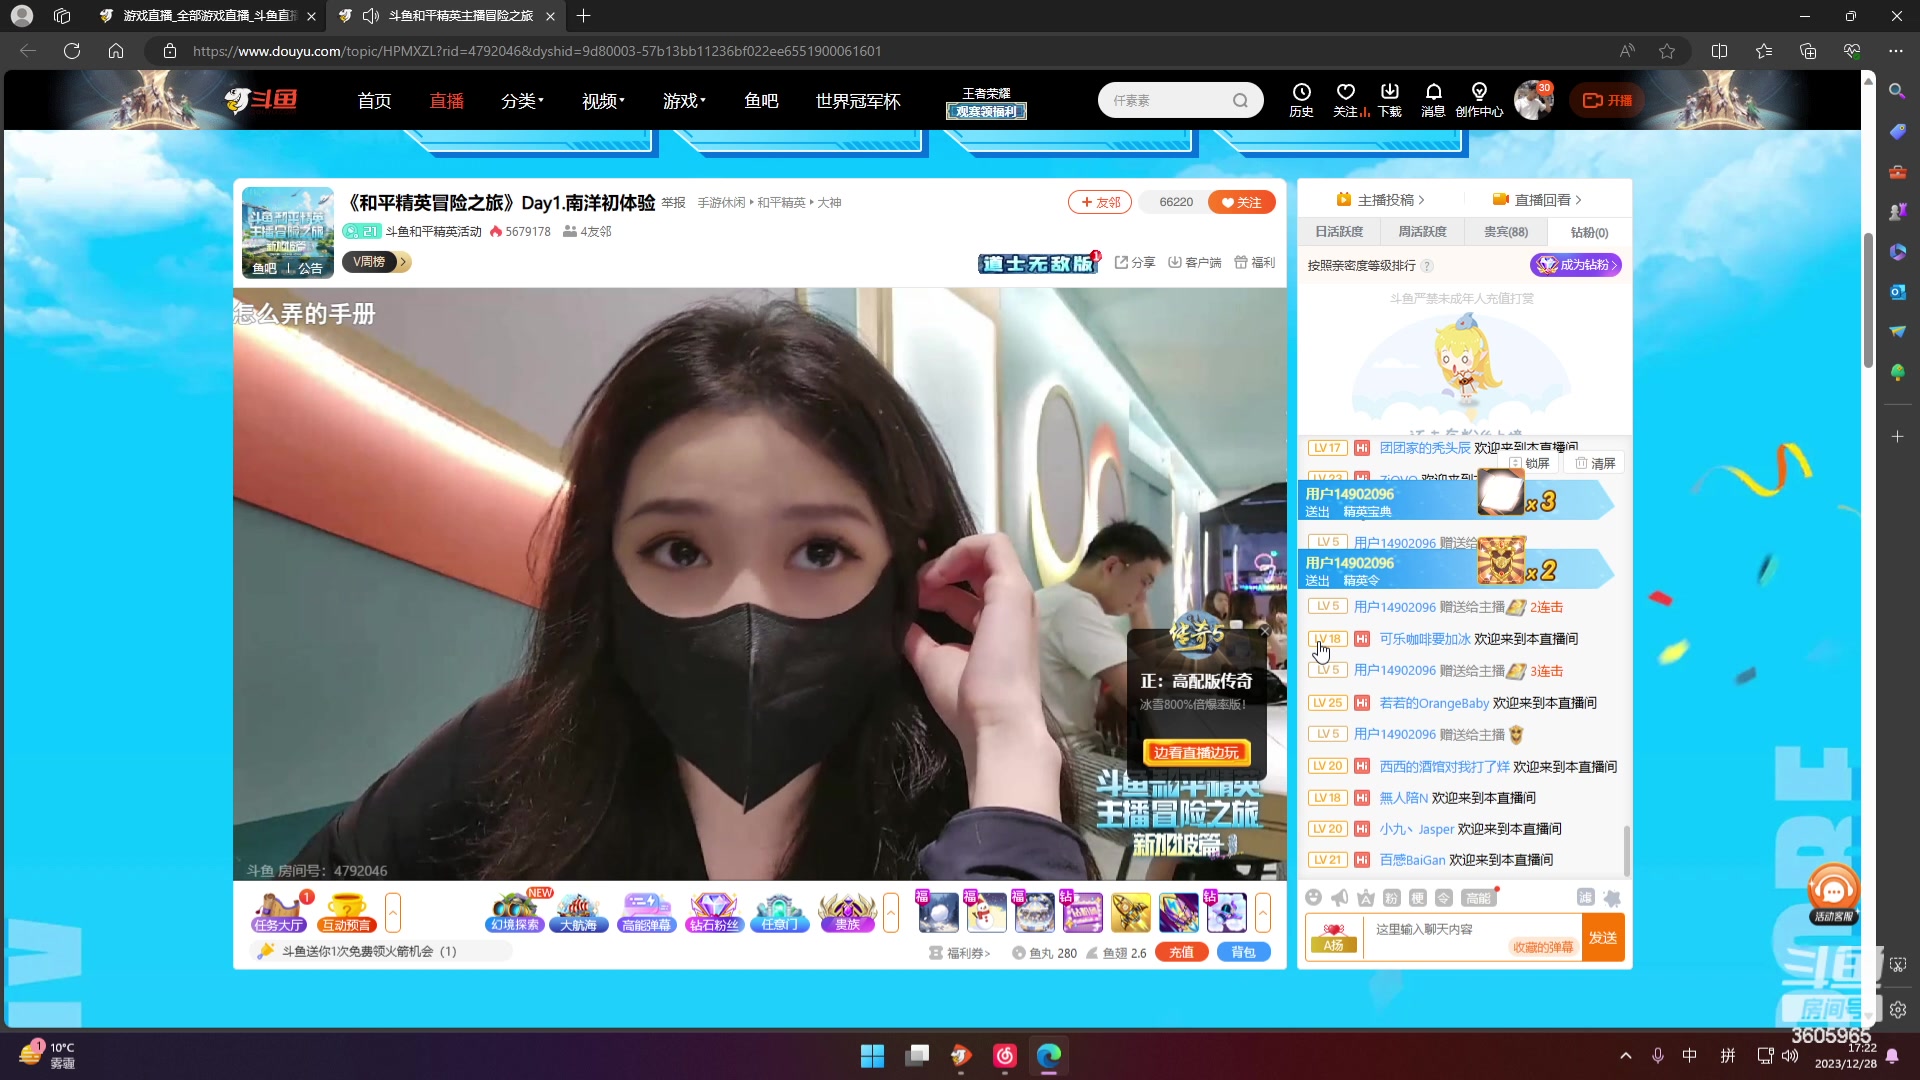Open the 幻境探索 binoculars icon
Image resolution: width=1920 pixels, height=1080 pixels.
click(x=515, y=912)
